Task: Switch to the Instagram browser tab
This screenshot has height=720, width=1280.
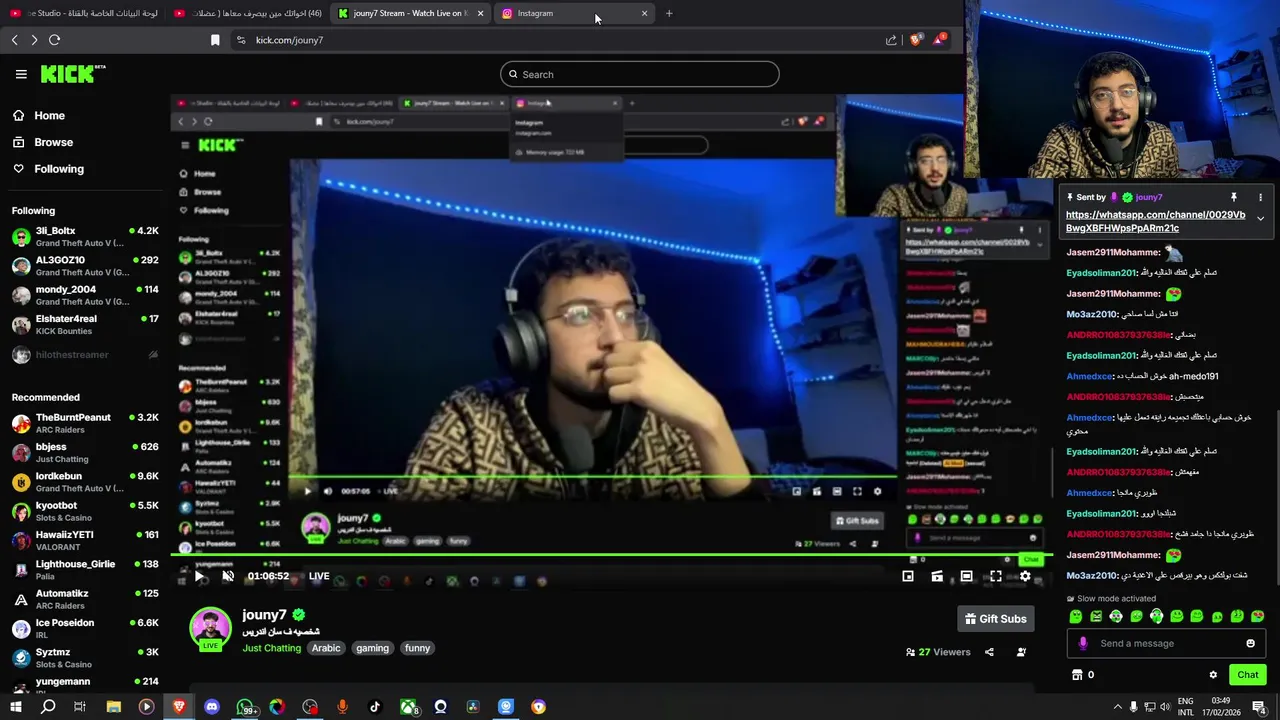Action: point(575,13)
